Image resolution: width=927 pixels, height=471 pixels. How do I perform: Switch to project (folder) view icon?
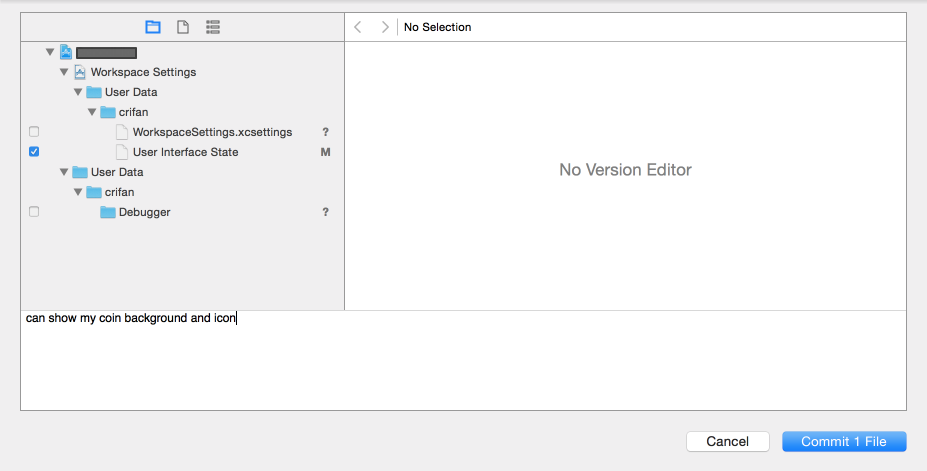point(153,27)
